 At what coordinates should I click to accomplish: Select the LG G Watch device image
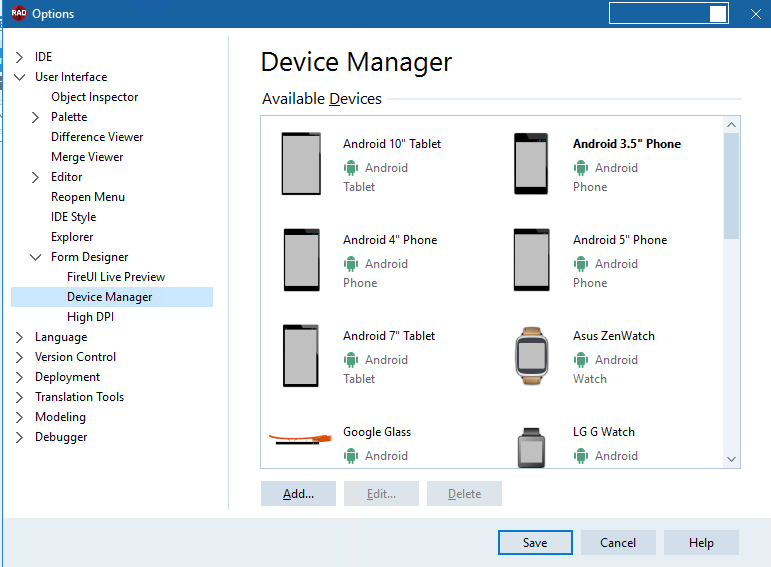(531, 448)
